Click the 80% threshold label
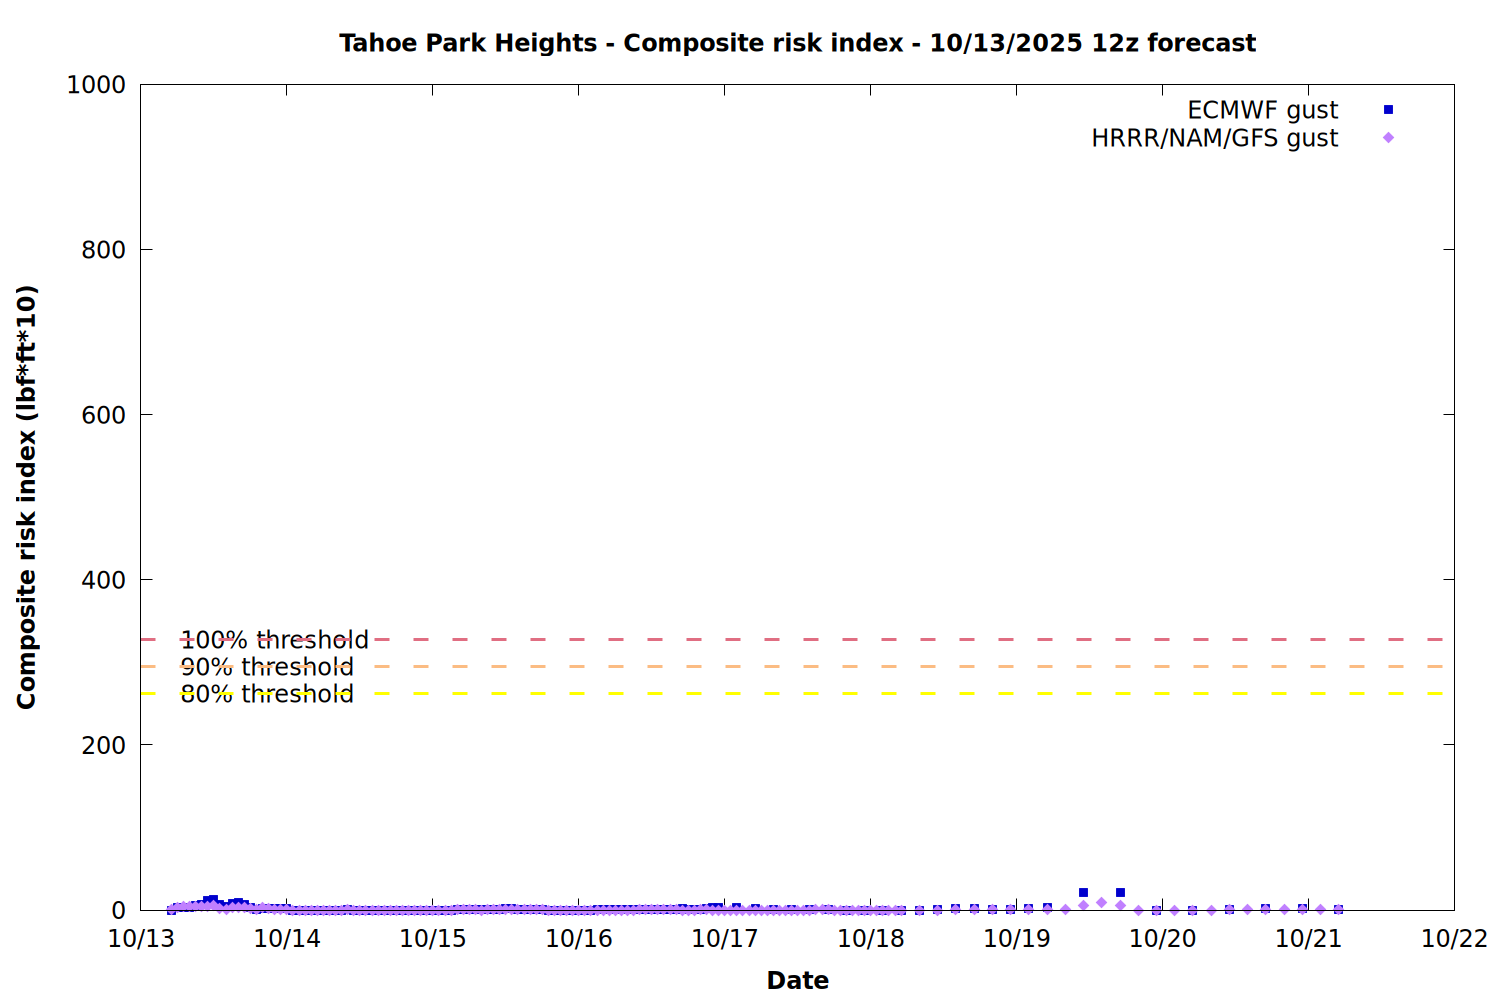The width and height of the screenshot is (1500, 1000). click(267, 694)
